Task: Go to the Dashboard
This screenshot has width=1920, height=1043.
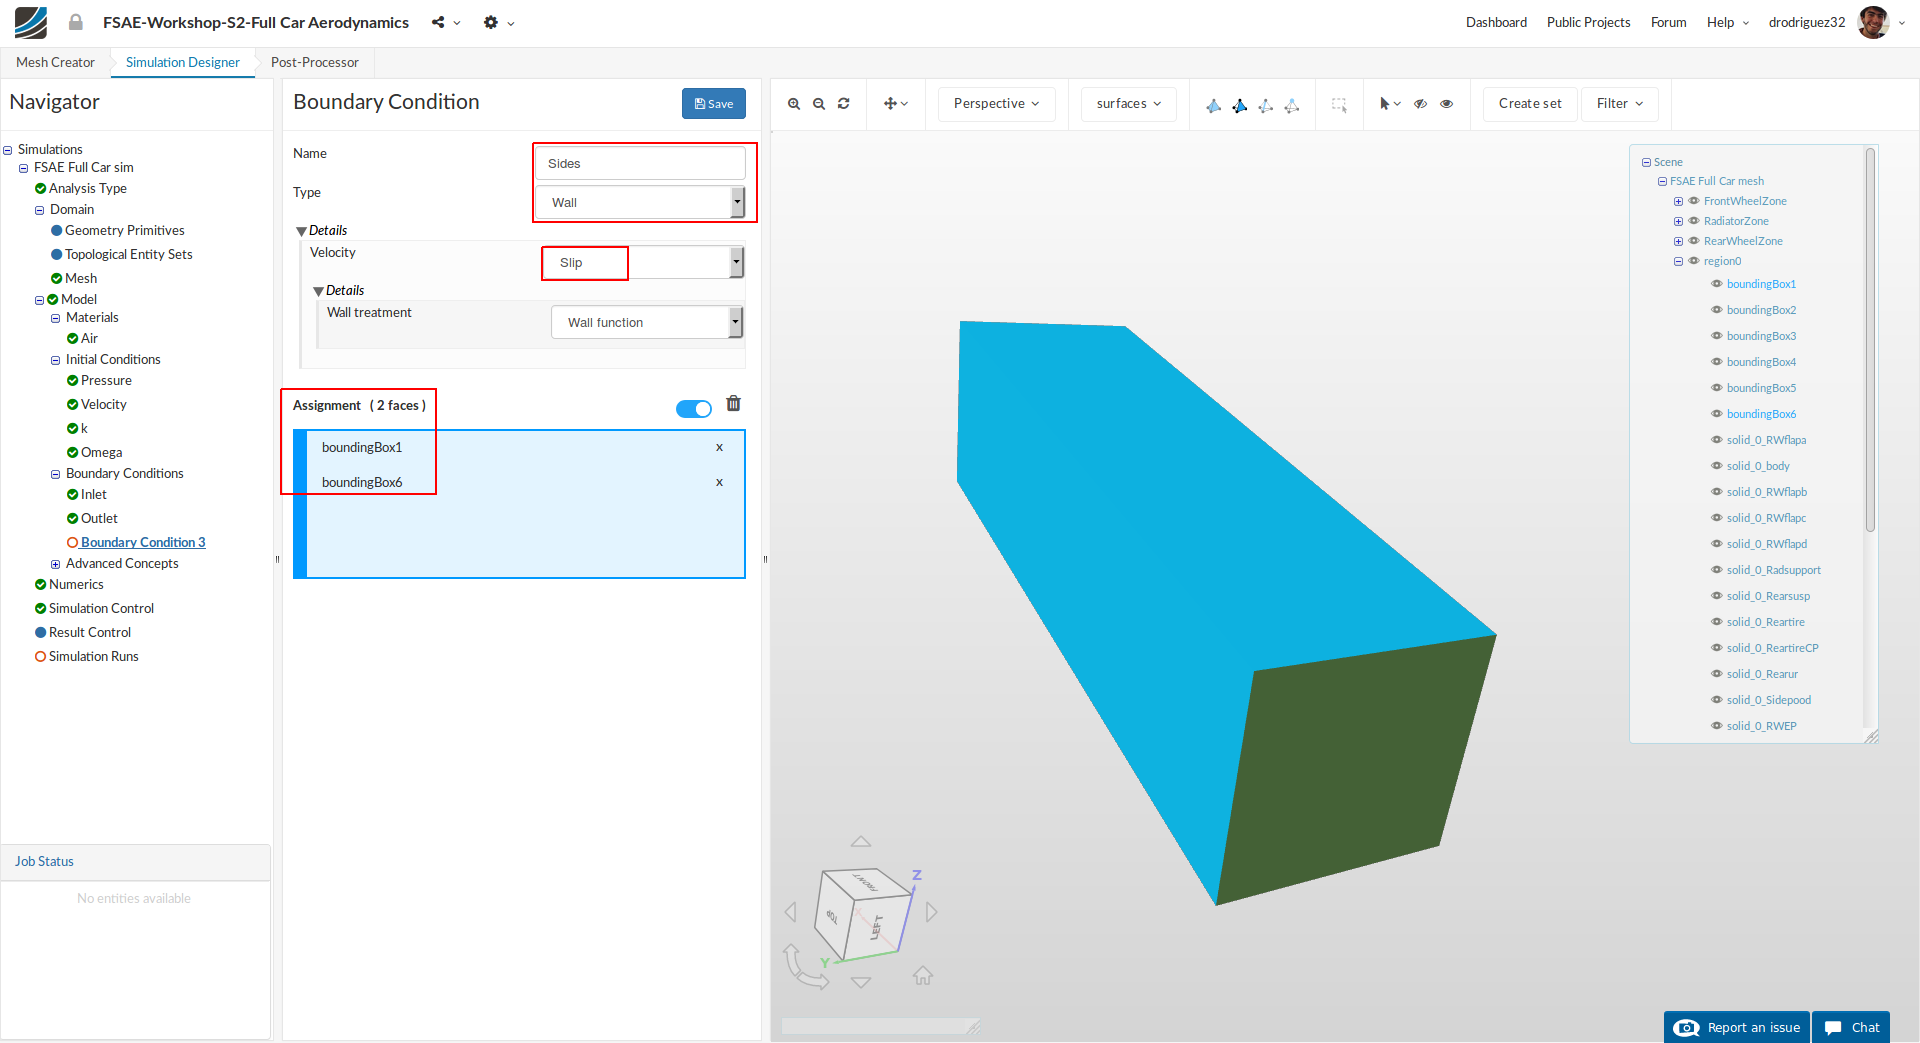Action: coord(1496,22)
